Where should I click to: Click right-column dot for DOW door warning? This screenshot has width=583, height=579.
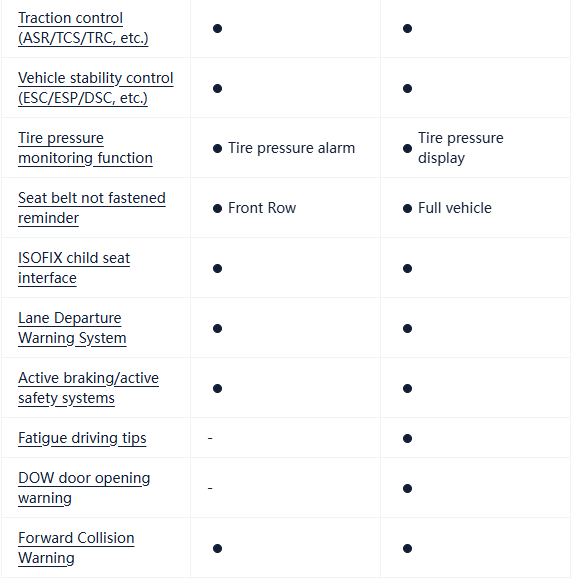point(408,488)
